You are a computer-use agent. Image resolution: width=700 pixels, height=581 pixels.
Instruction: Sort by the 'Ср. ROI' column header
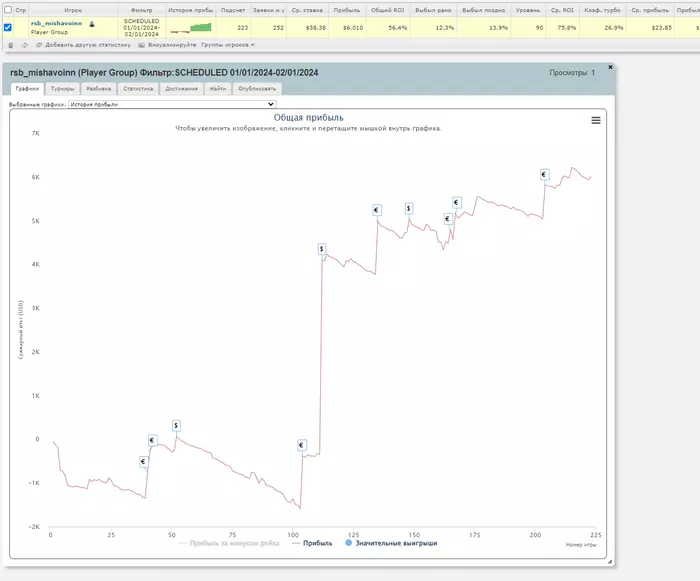point(562,10)
